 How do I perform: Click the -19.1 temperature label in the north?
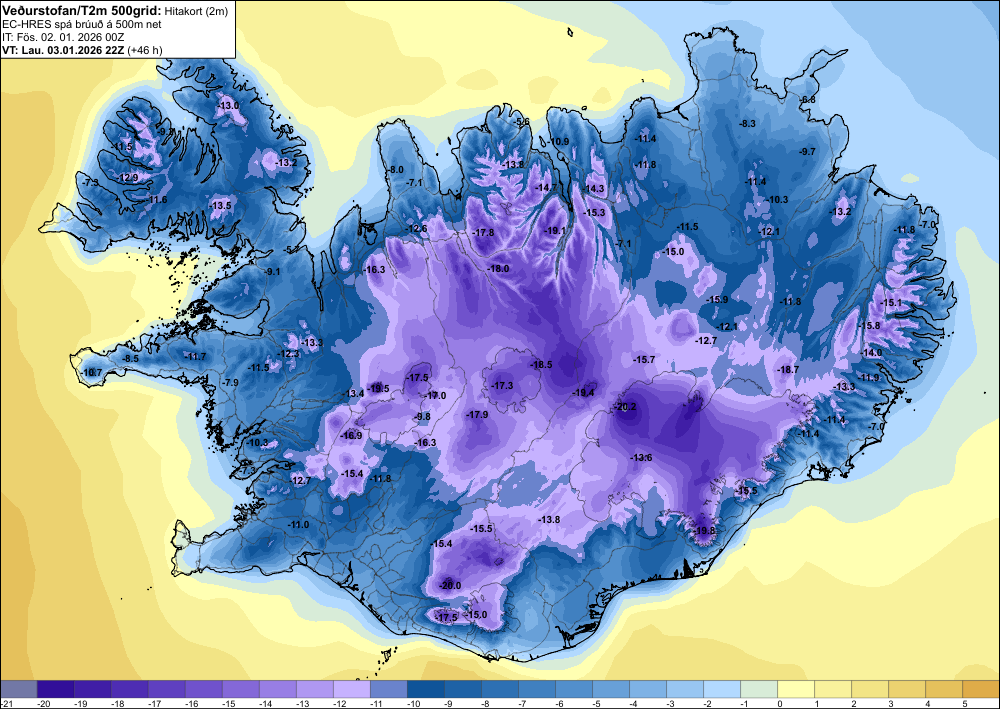pos(554,231)
